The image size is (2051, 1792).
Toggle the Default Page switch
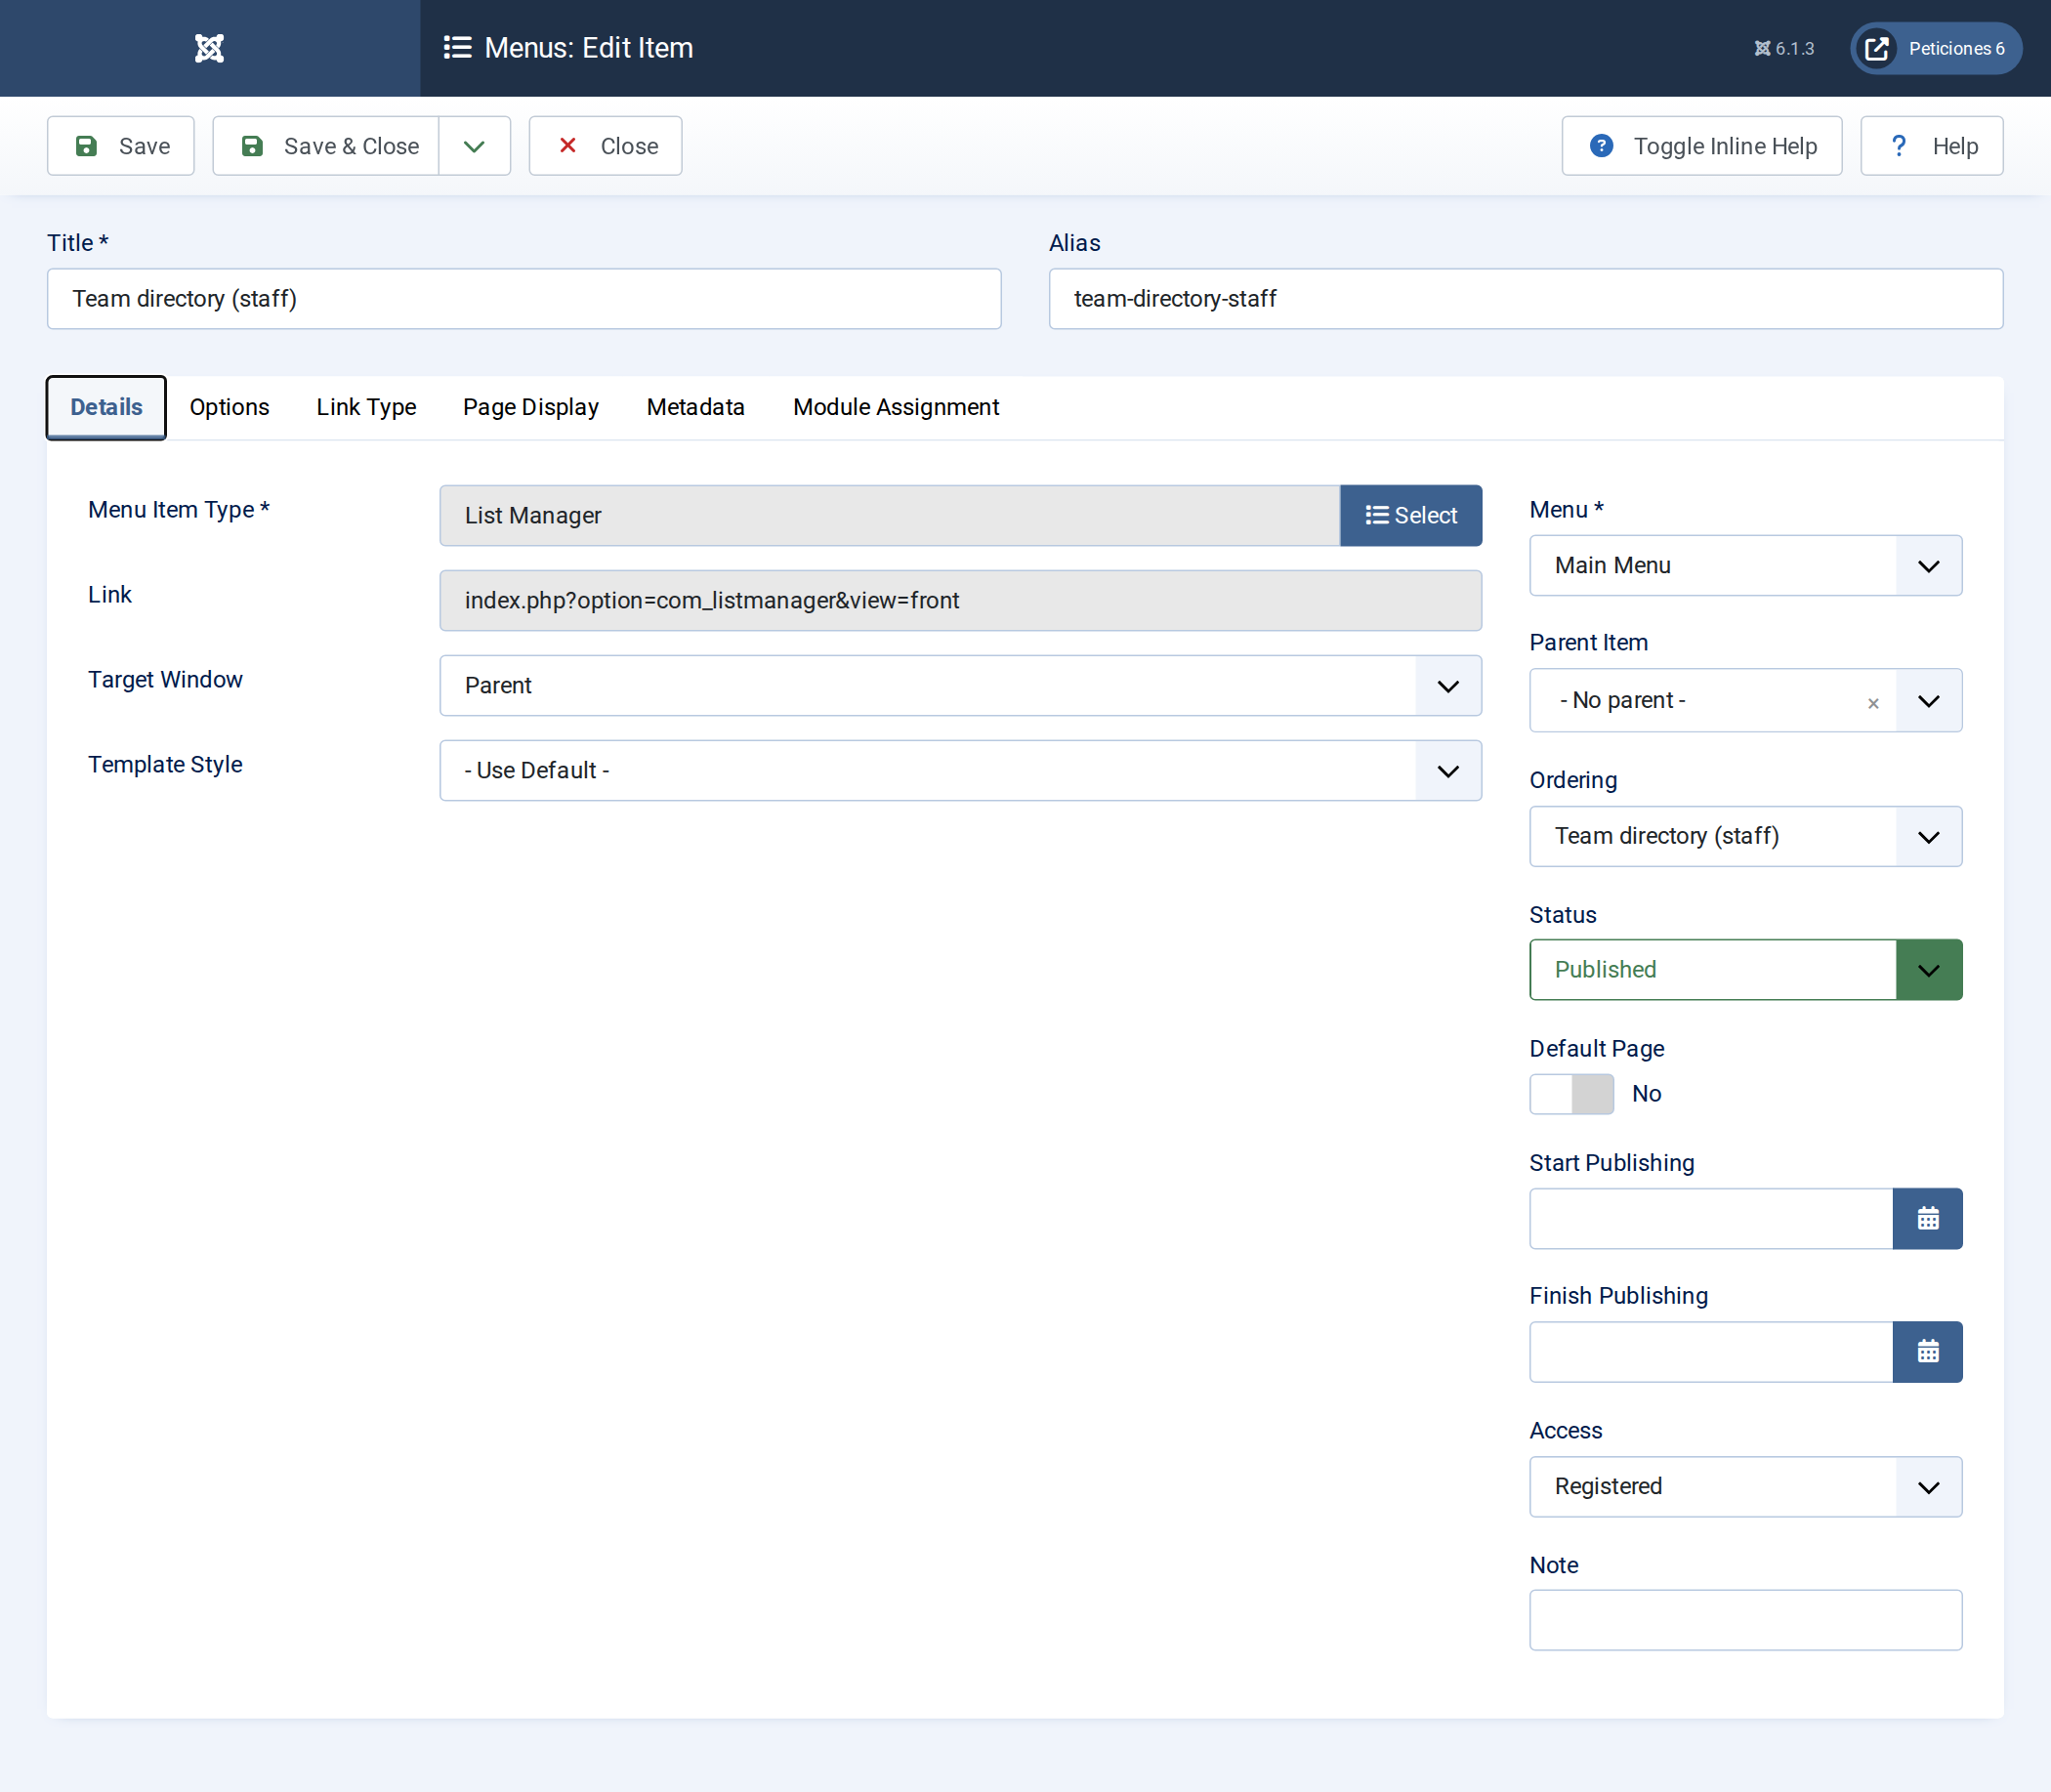1572,1094
